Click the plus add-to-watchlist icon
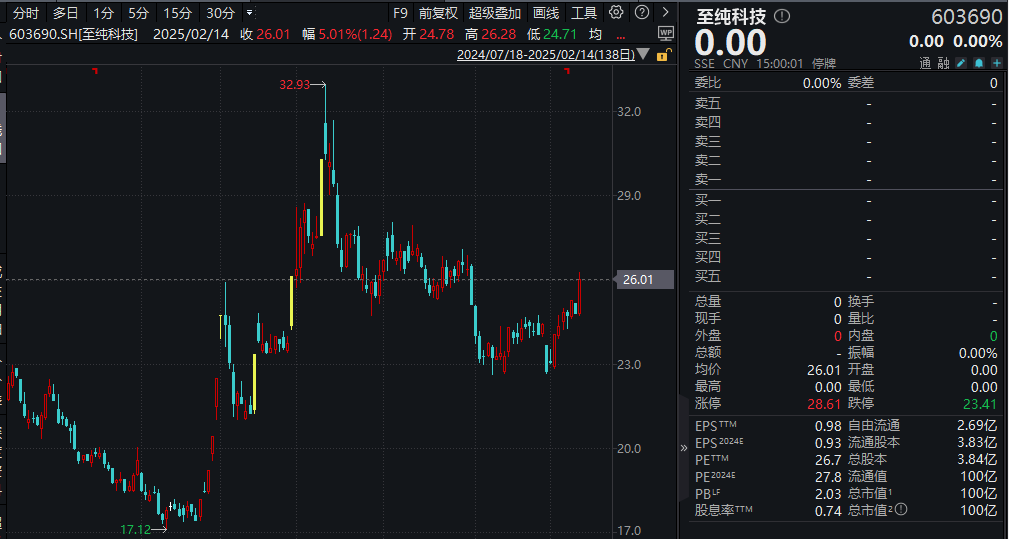 pyautogui.click(x=996, y=63)
